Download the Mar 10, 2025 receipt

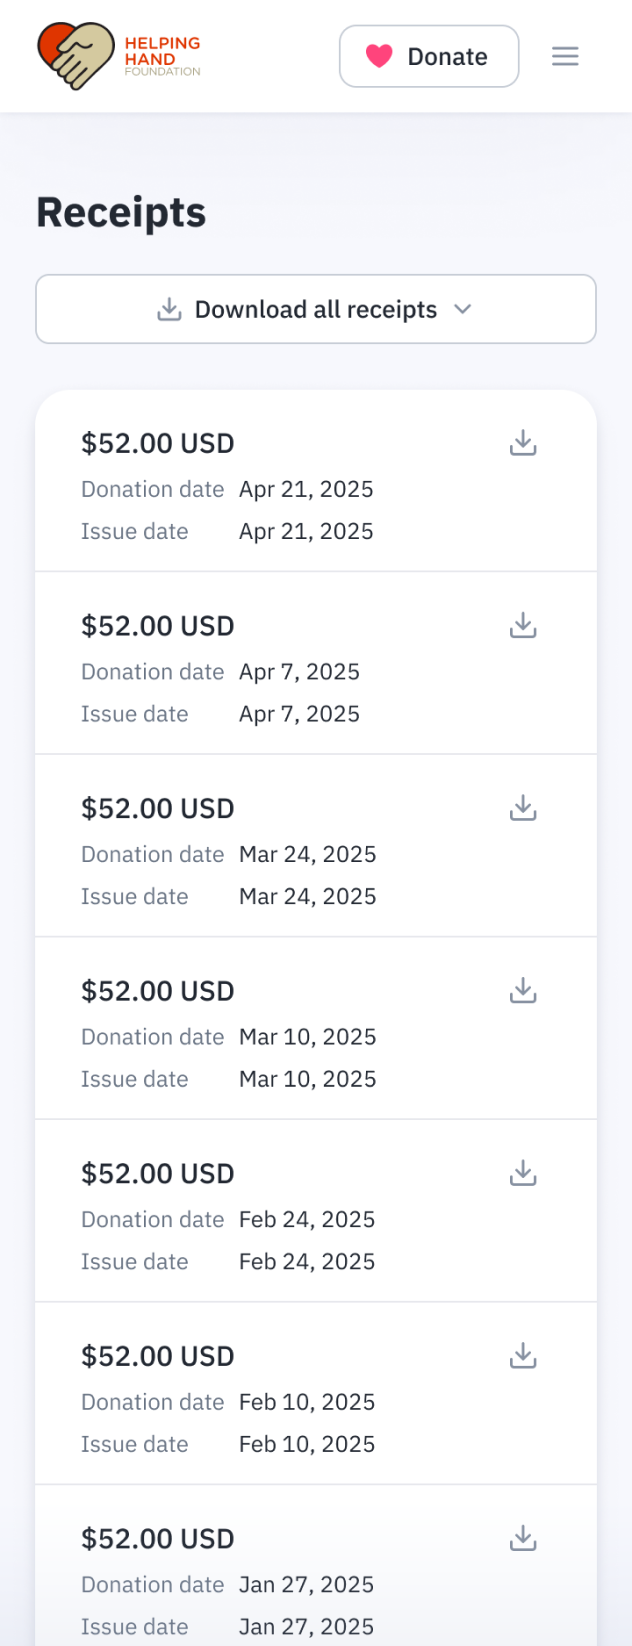click(523, 991)
